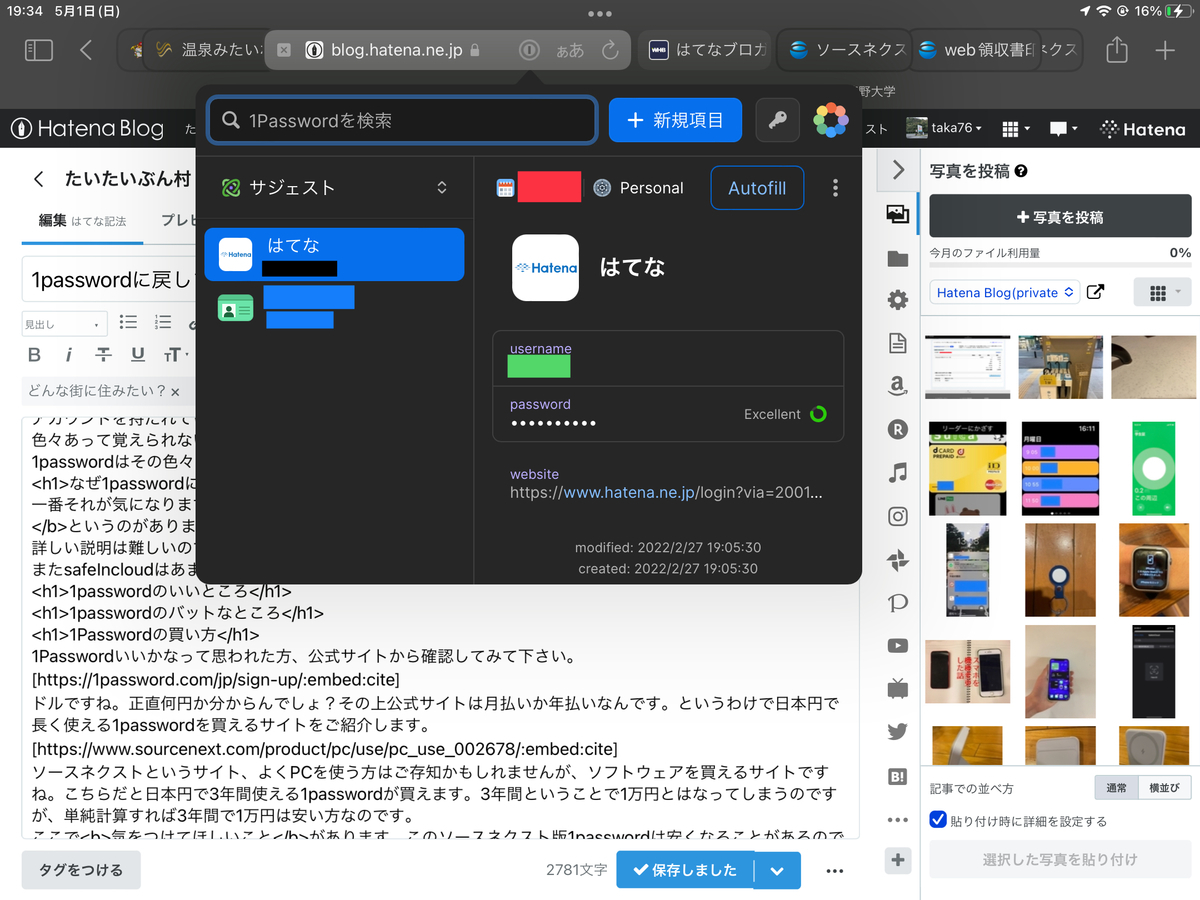
Task: Toggle 貼り付け時に詳細を設定する checkbox
Action: (938, 820)
